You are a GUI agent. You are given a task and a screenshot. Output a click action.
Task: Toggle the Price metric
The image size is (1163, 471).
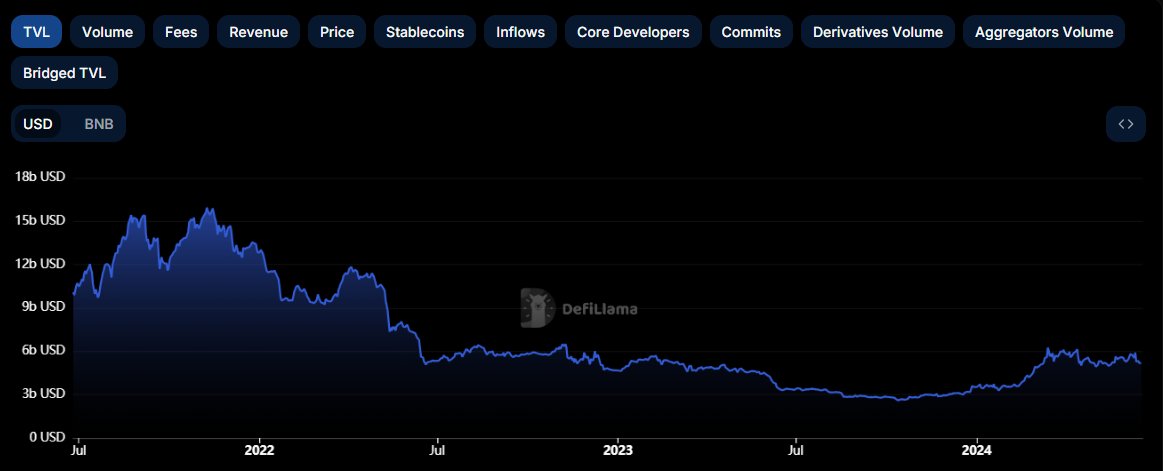coord(337,32)
